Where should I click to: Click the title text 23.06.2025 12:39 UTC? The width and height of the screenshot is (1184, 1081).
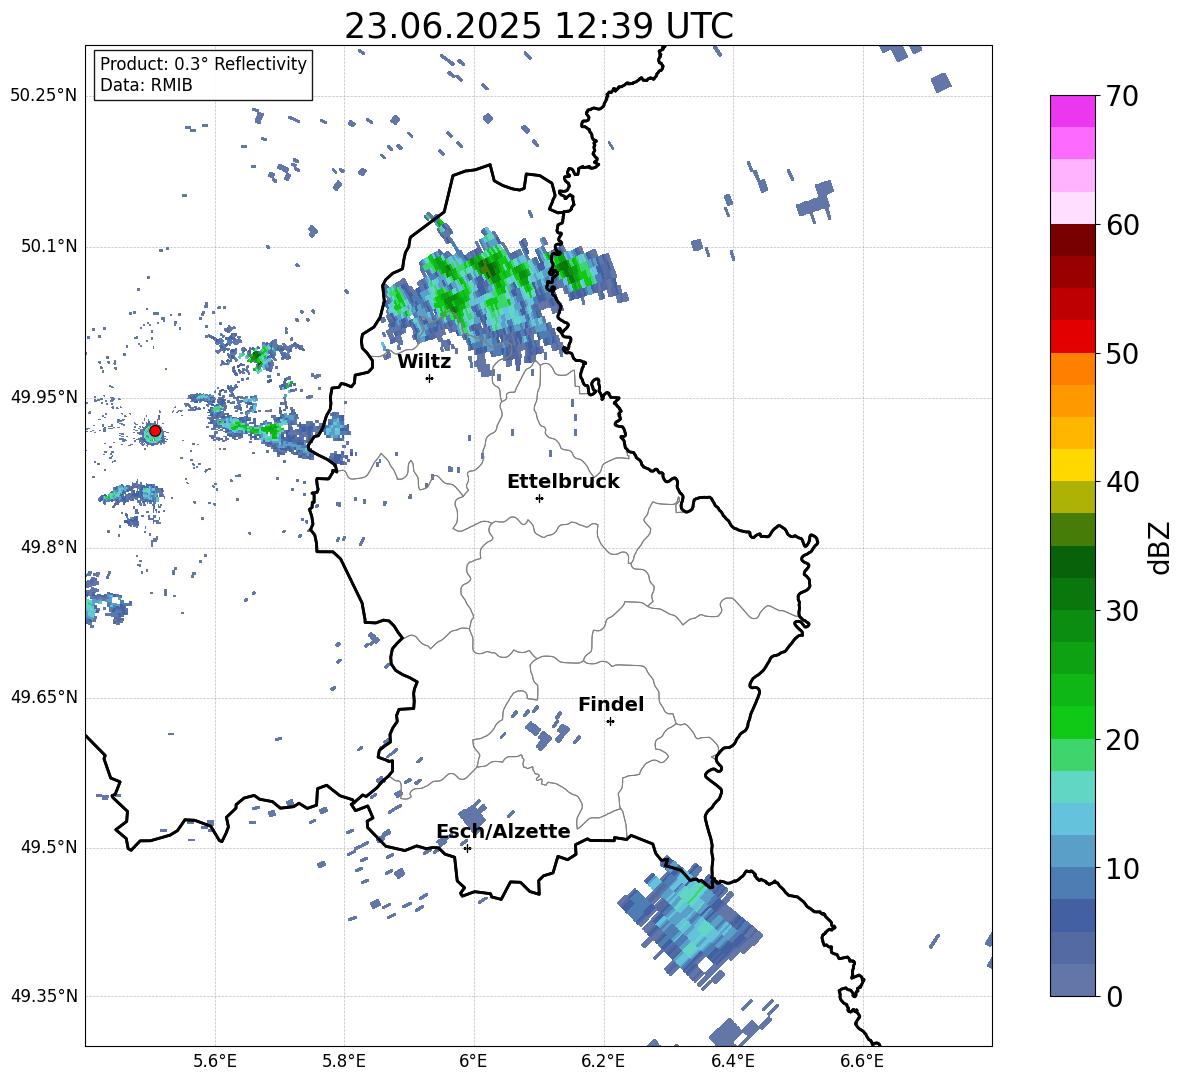tap(538, 26)
